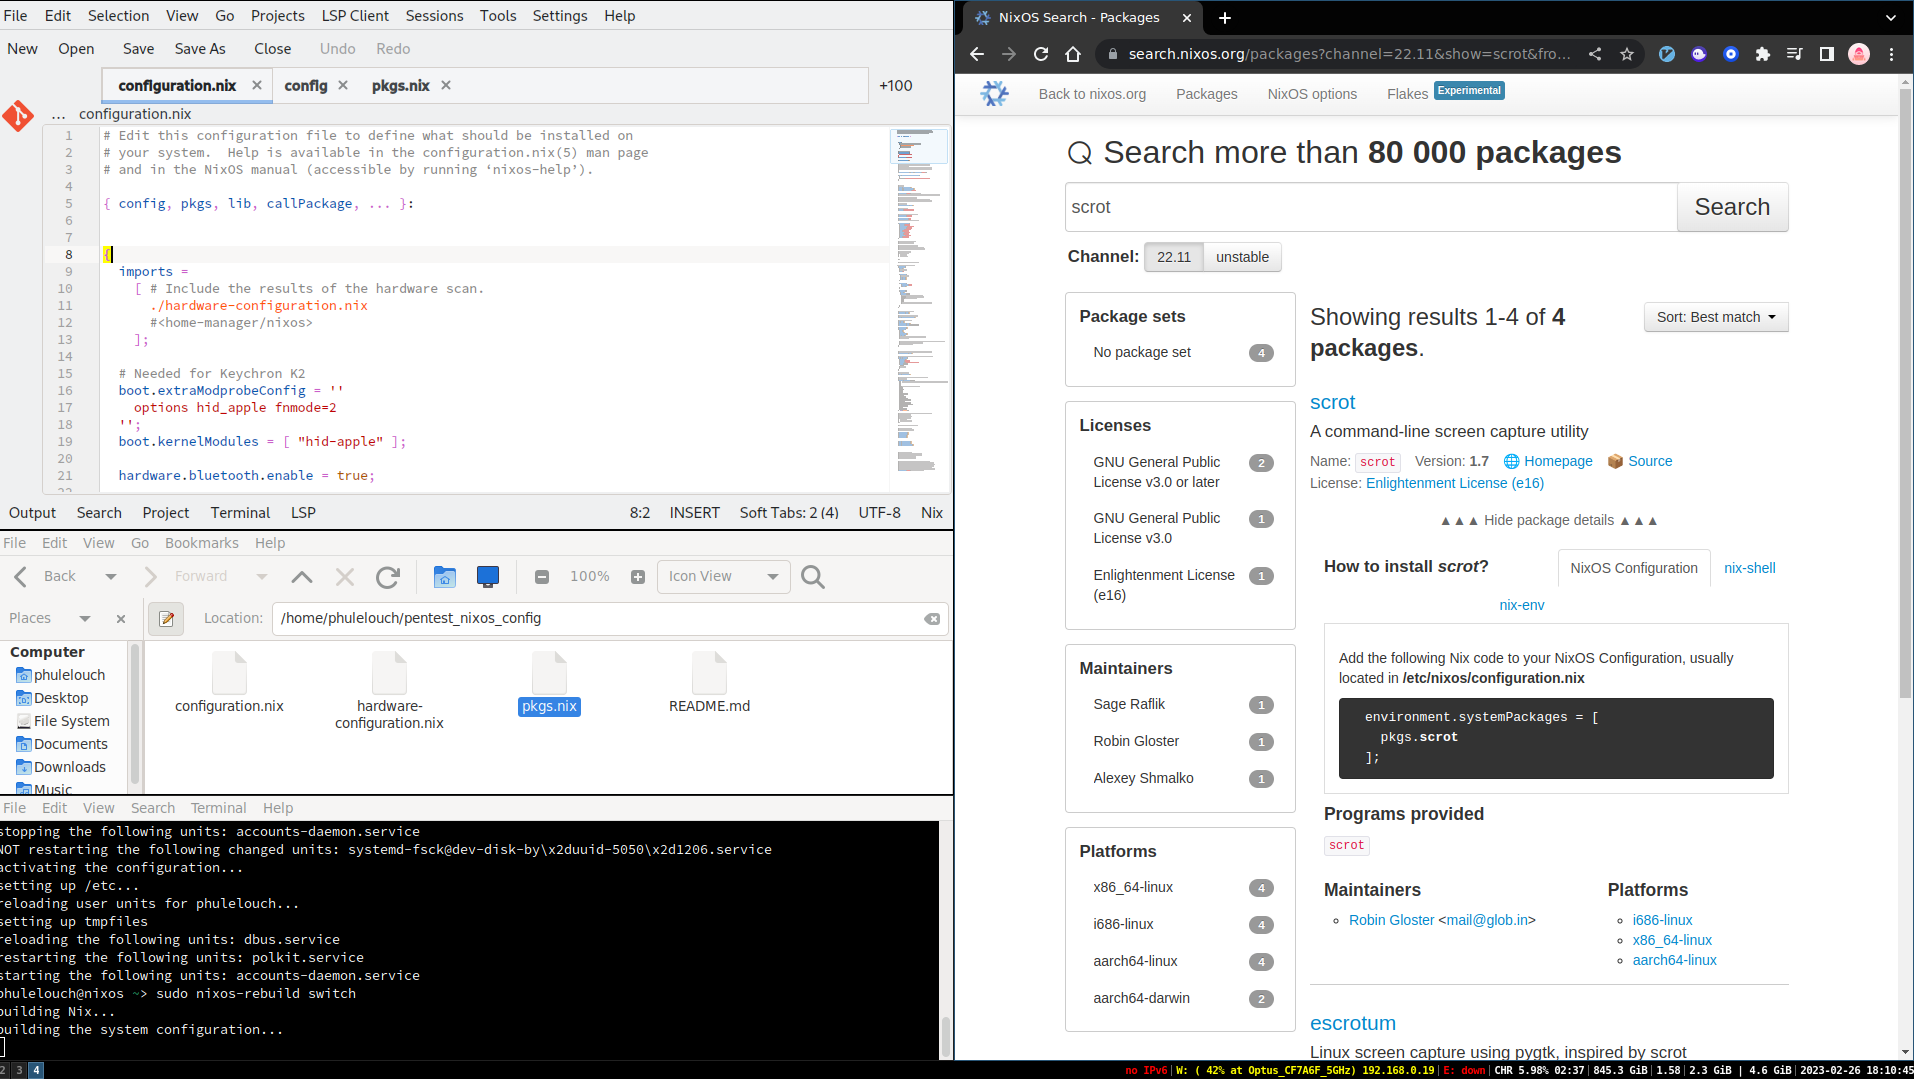Open Chrome tab search chevron
Image resolution: width=1914 pixels, height=1079 pixels.
(x=1891, y=17)
